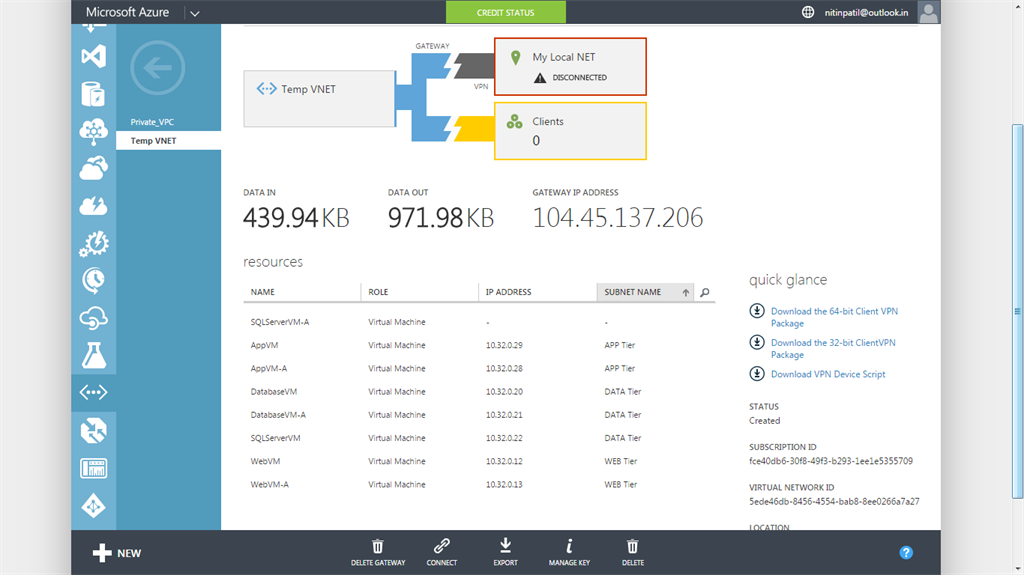Screen dimensions: 1024x575
Task: Open the scheduler clock sidebar icon
Action: 93,280
